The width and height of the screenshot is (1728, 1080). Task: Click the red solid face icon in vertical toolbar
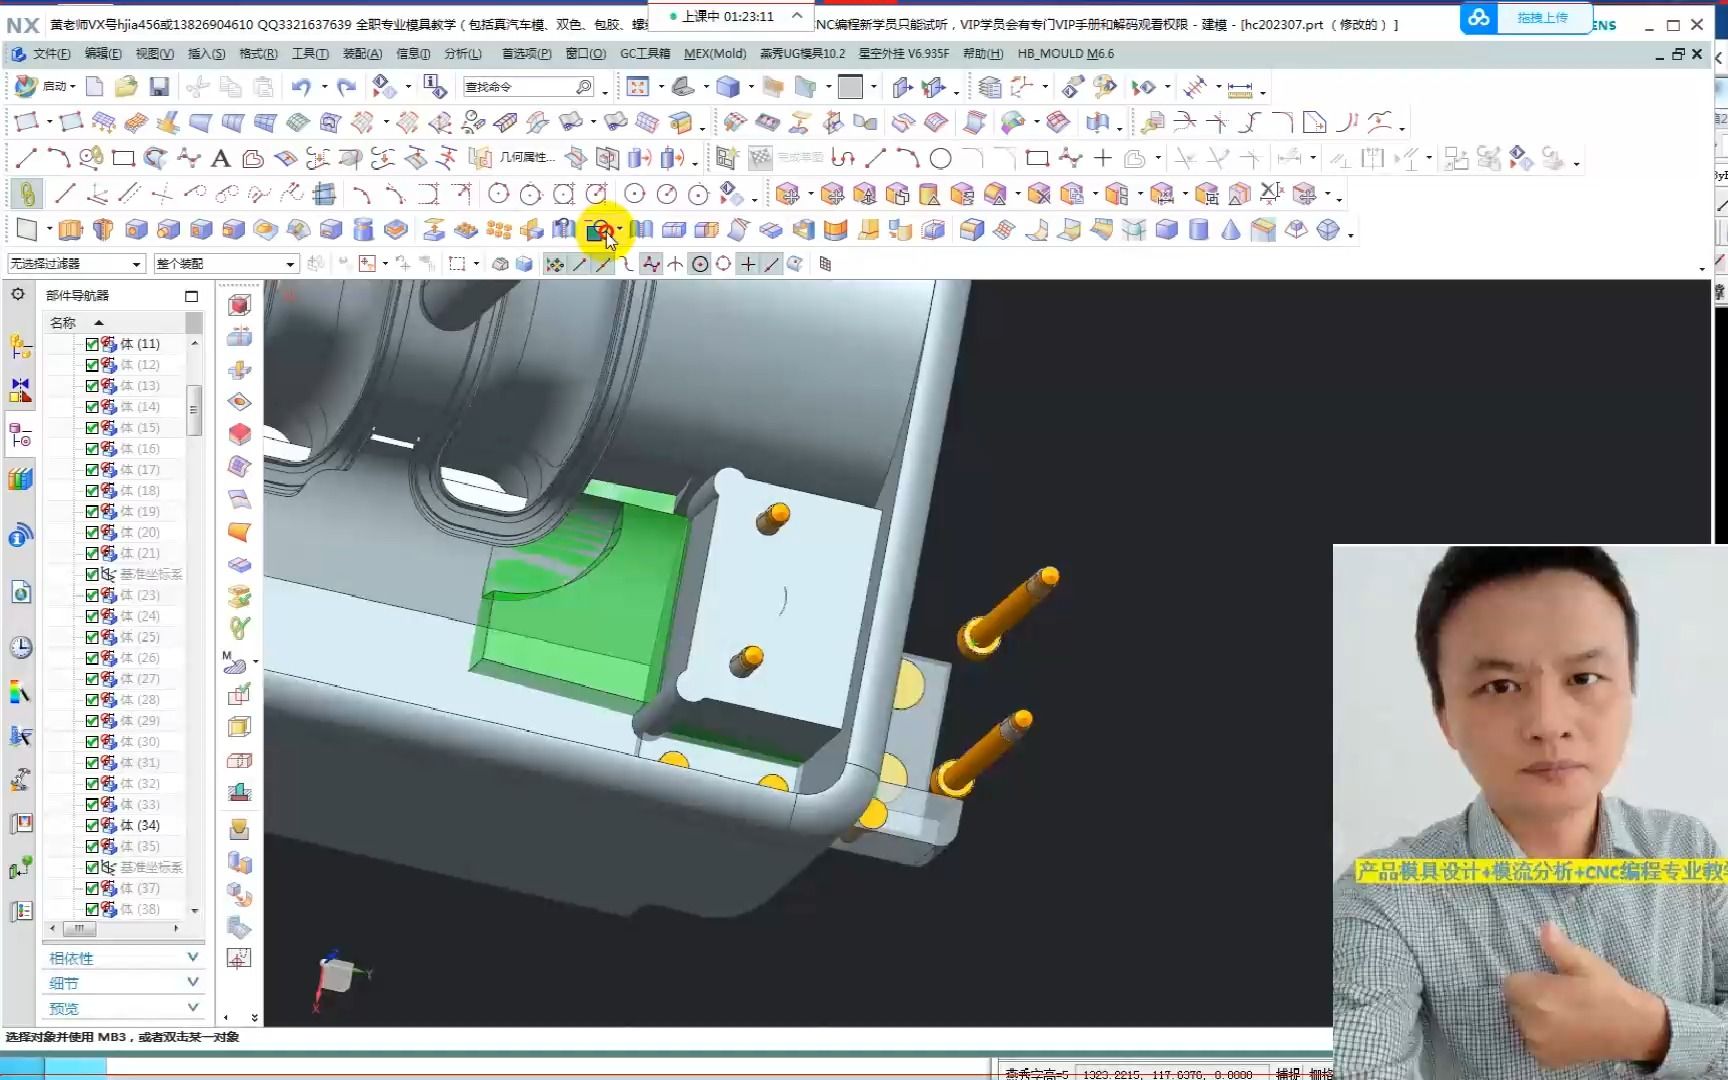239,434
